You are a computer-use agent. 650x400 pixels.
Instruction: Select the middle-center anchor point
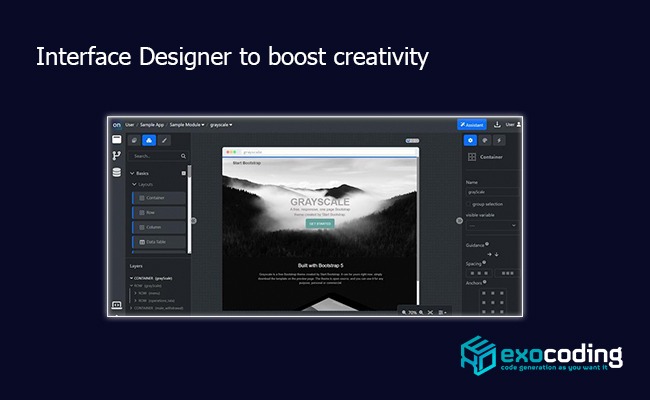(492, 303)
